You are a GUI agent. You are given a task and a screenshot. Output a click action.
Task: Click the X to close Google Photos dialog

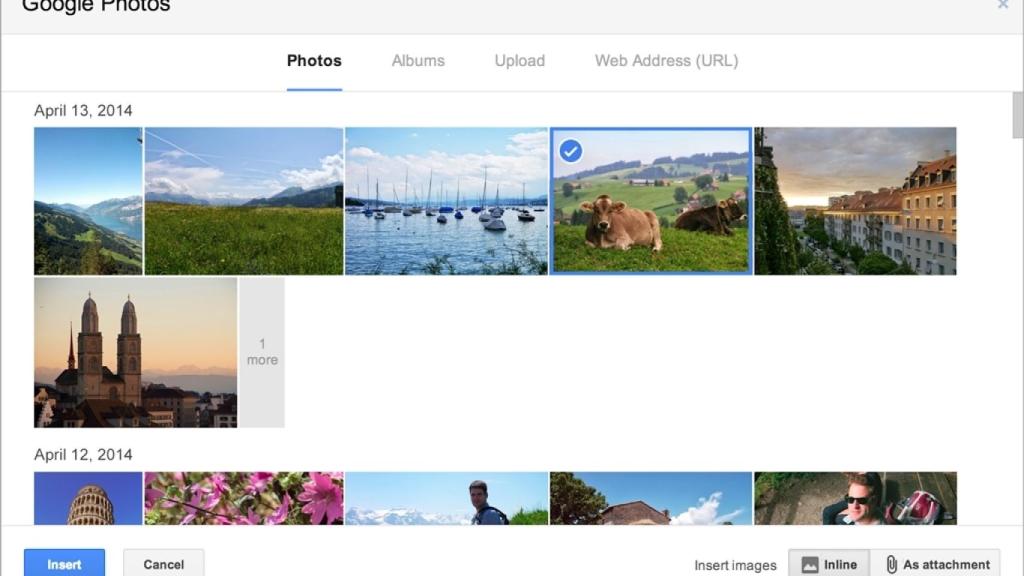[1005, 5]
